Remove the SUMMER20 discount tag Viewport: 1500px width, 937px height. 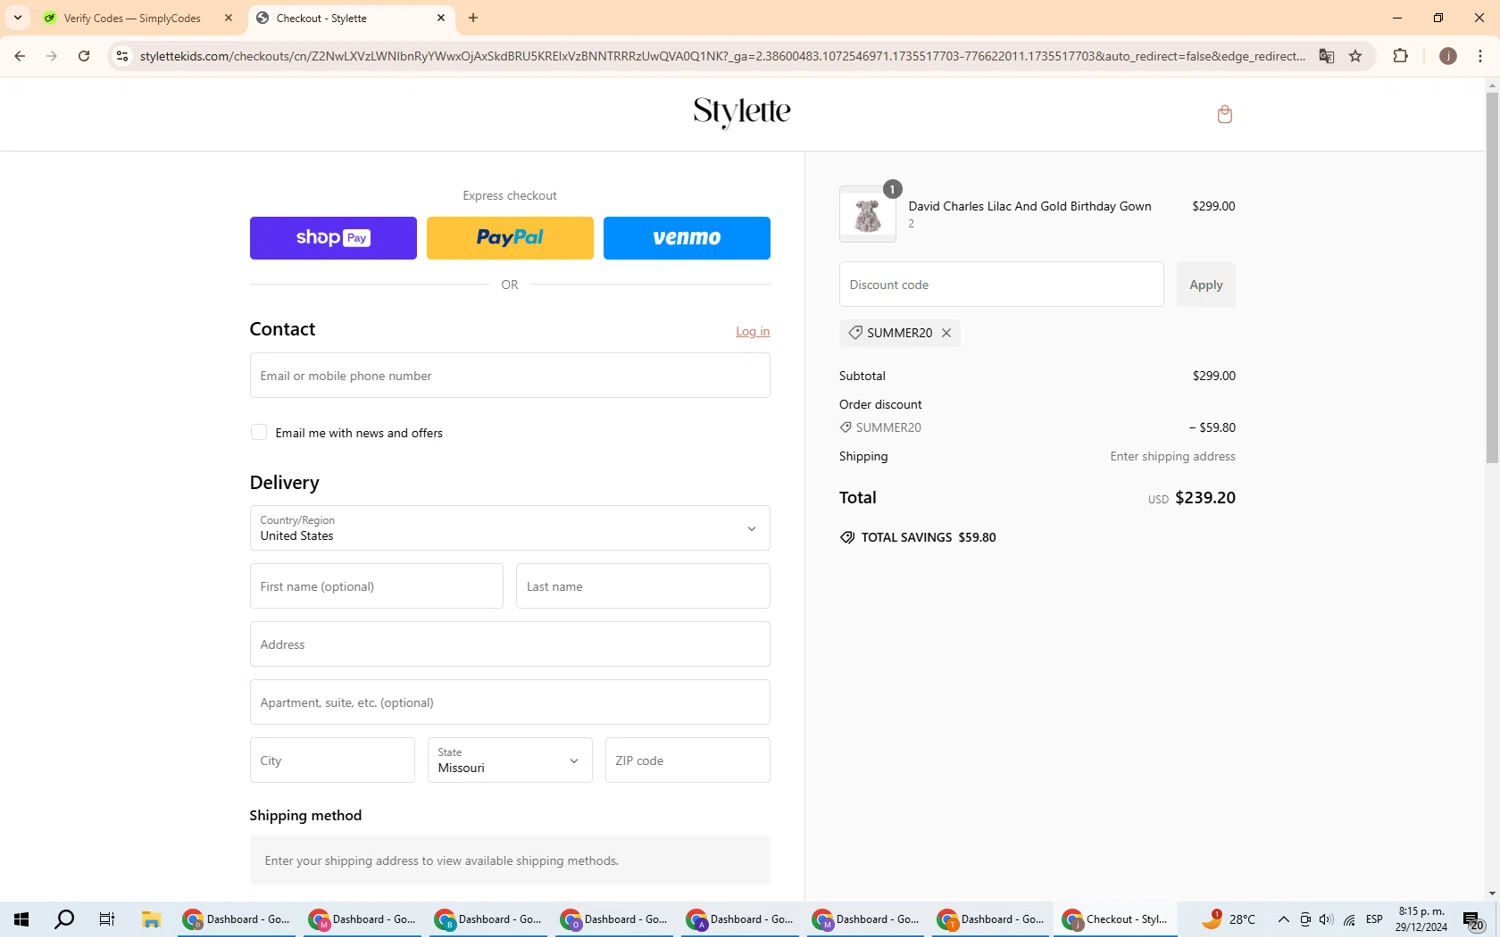(x=946, y=333)
